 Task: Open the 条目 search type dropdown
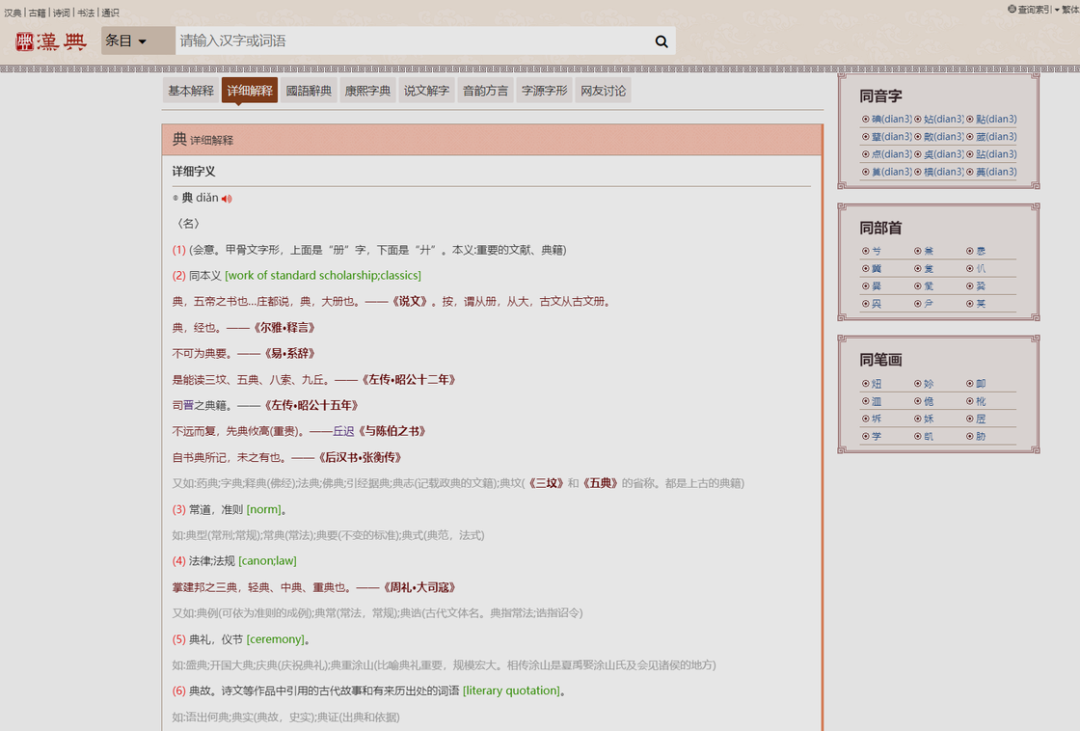126,41
